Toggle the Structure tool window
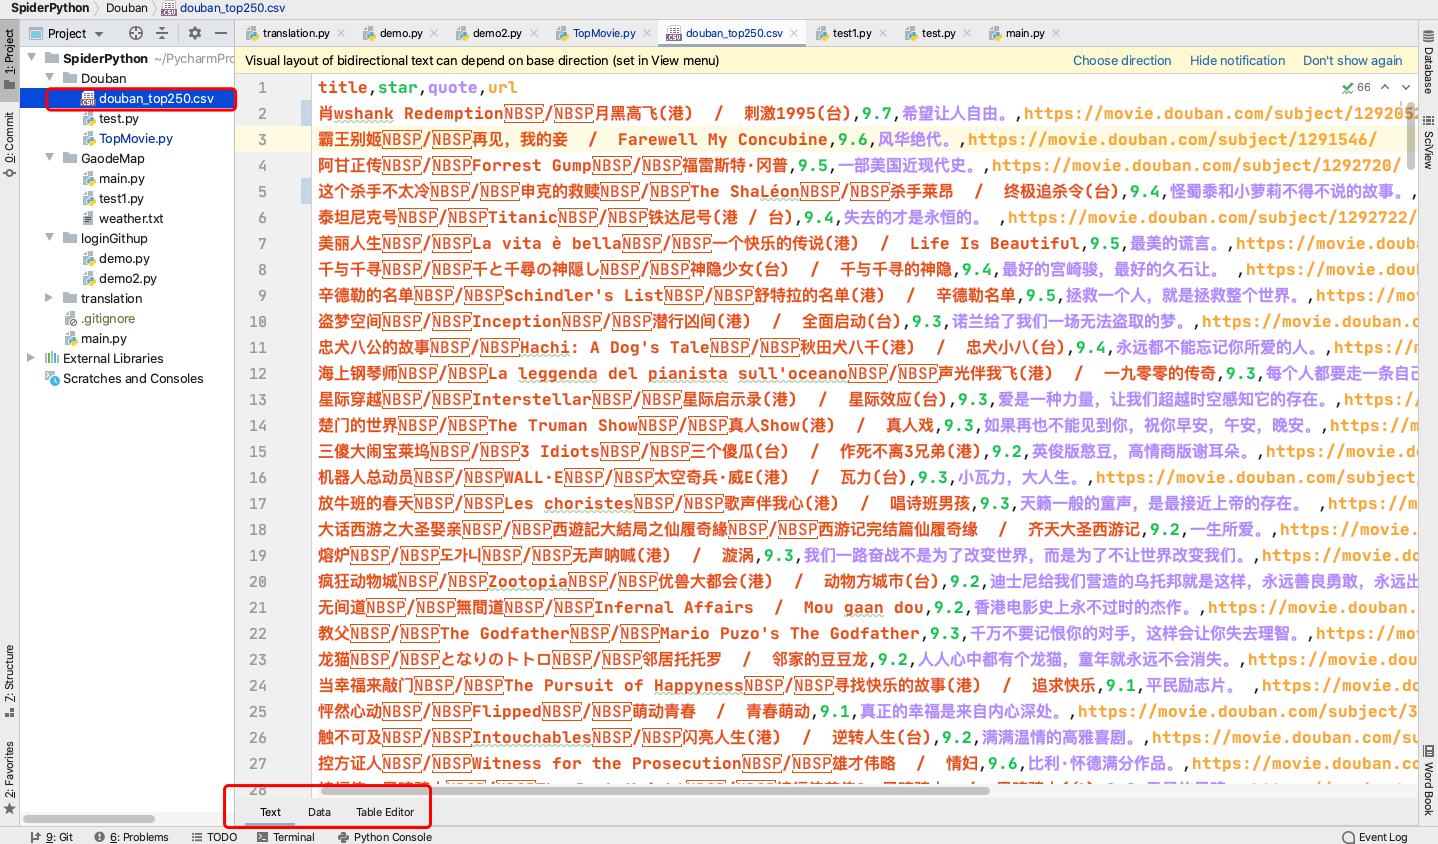 click(9, 681)
